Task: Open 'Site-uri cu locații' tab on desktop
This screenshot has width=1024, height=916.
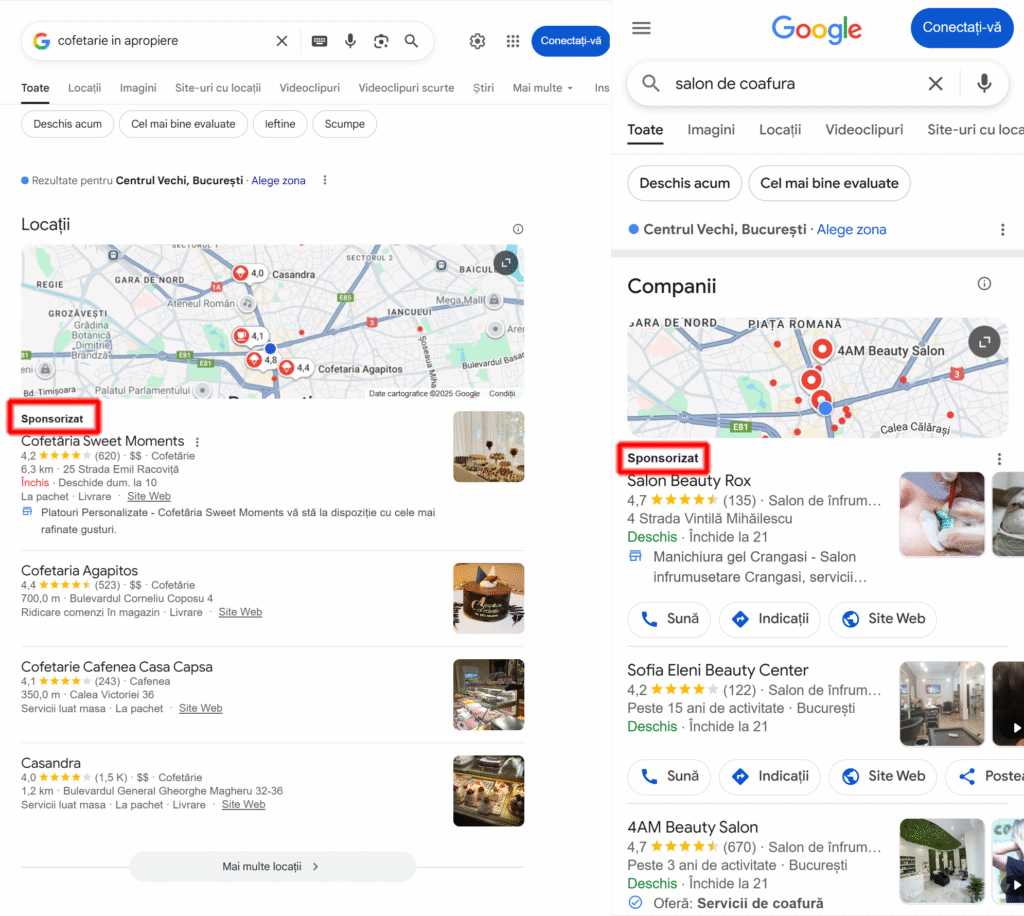Action: click(x=217, y=88)
